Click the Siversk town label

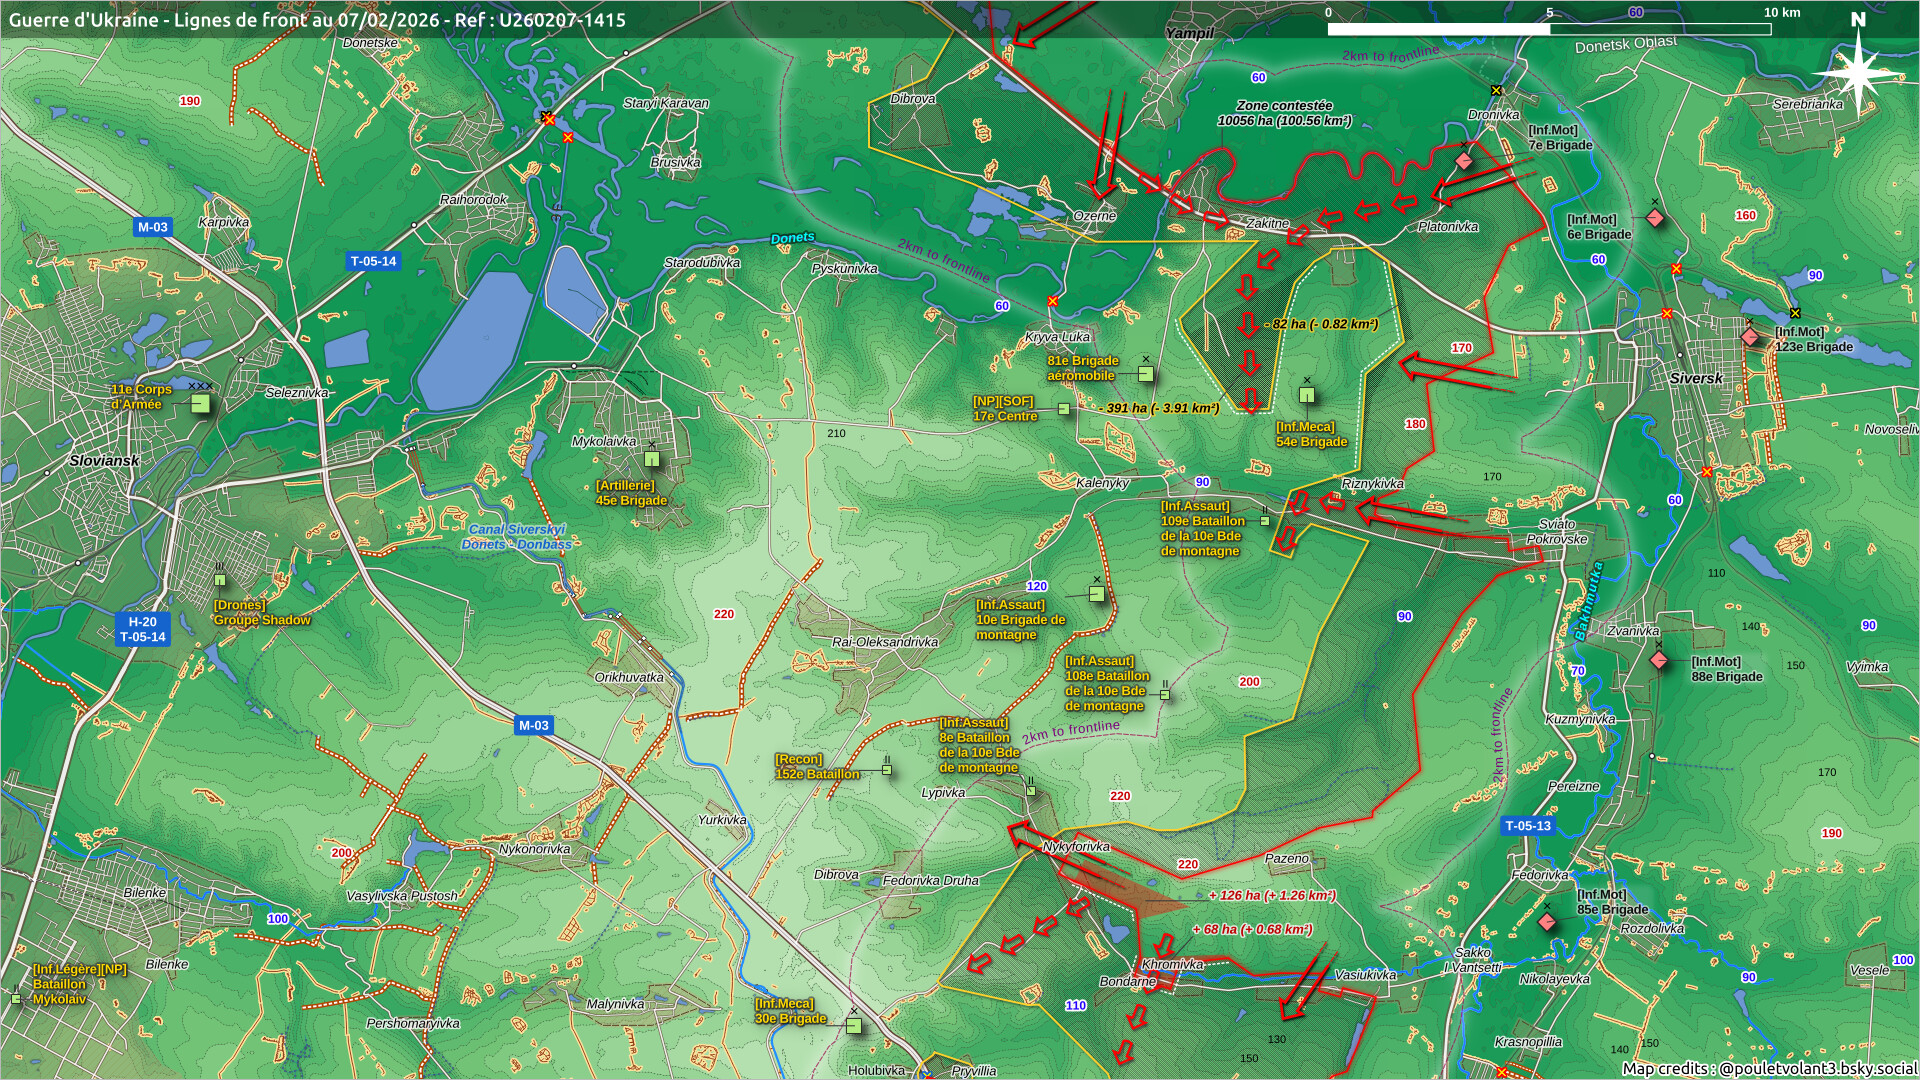(x=1696, y=379)
